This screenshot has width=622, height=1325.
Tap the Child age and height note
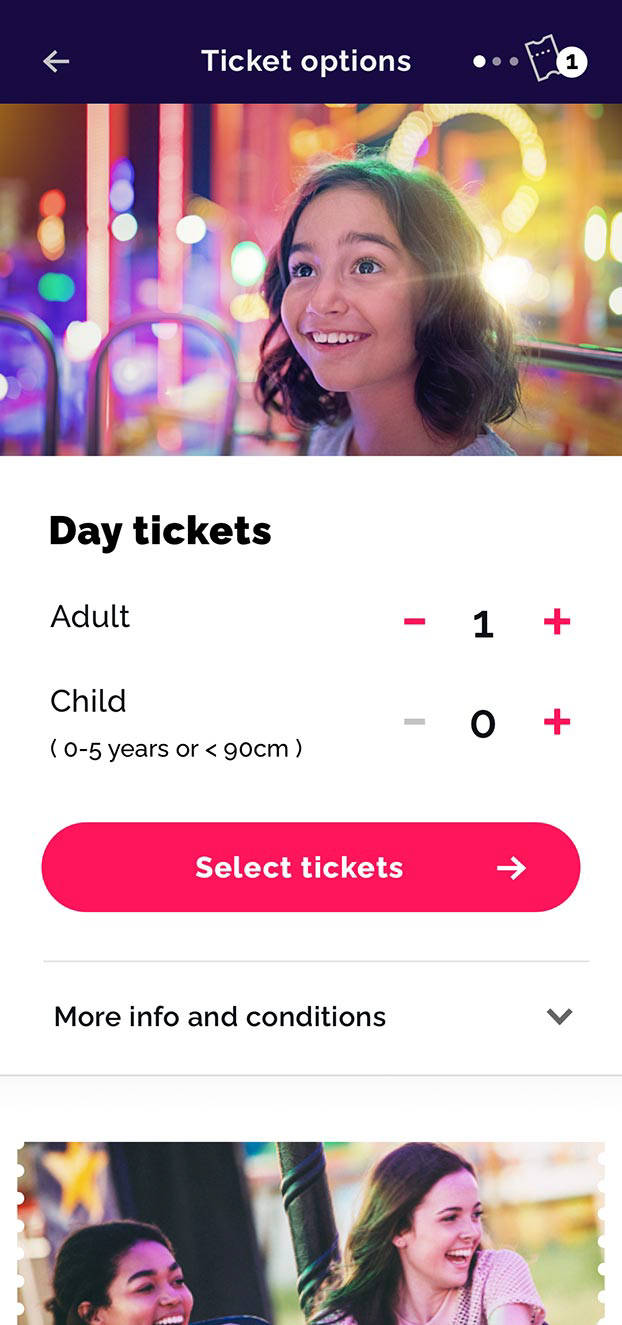pyautogui.click(x=176, y=749)
